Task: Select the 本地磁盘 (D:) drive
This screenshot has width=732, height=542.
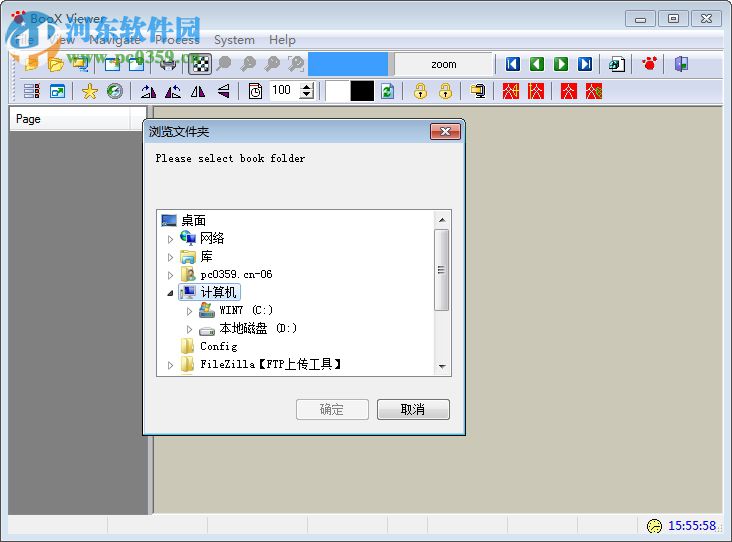Action: 258,329
